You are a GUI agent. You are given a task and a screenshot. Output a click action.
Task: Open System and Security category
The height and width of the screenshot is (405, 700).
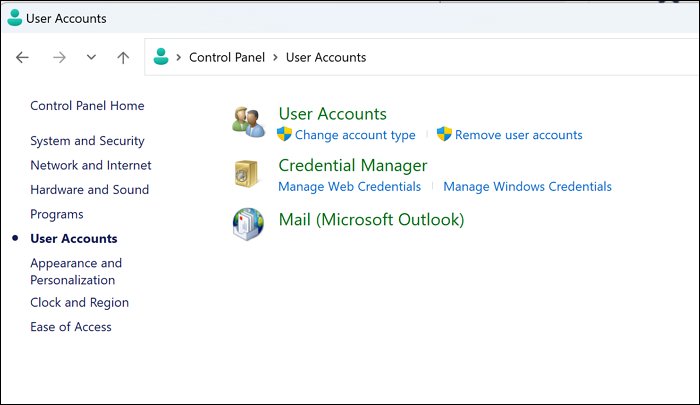click(x=87, y=141)
